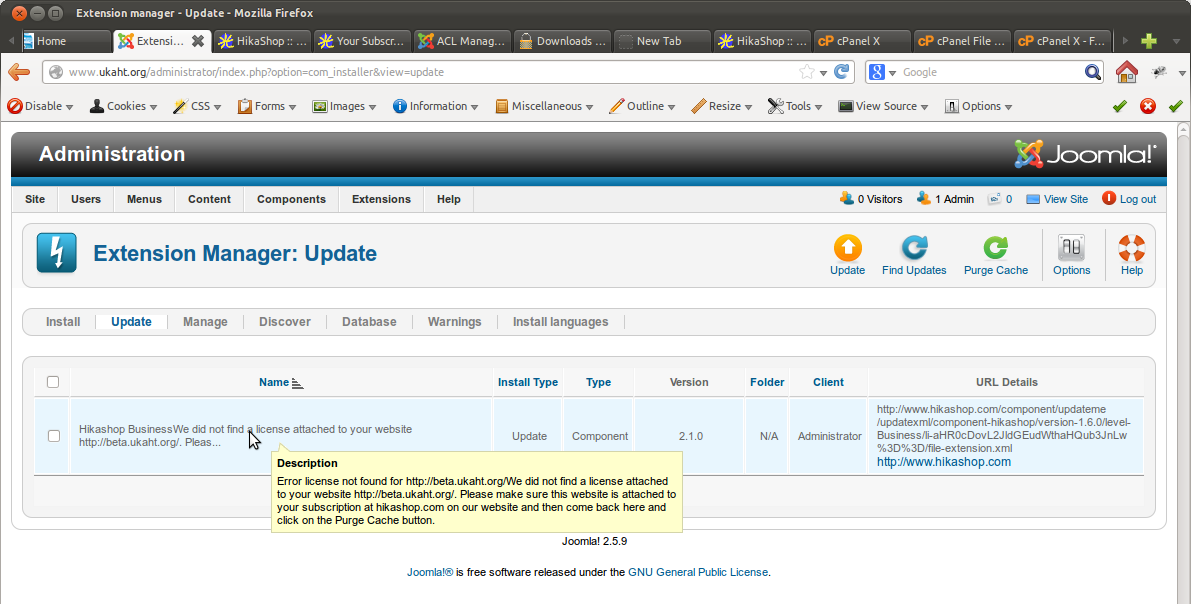Open the Forms dropdown menu
The image size is (1191, 604).
click(267, 106)
